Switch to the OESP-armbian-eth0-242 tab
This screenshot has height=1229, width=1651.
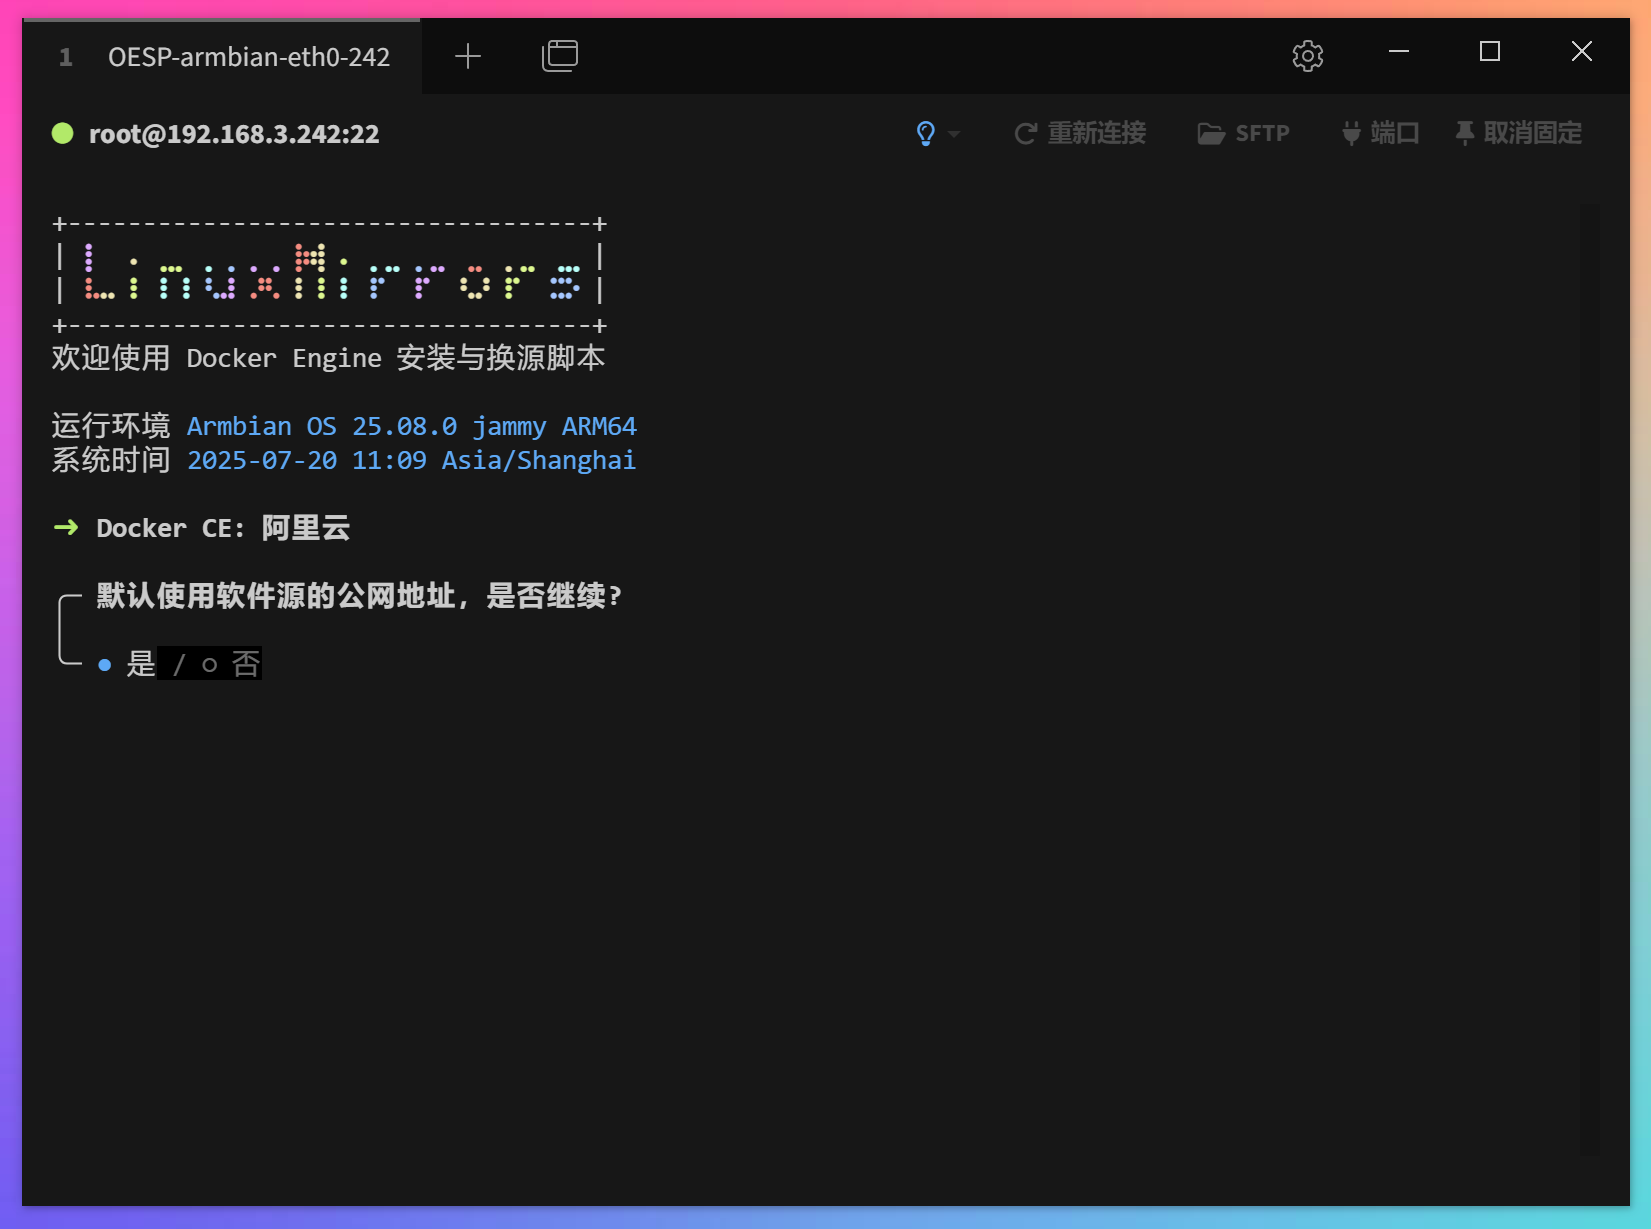tap(249, 56)
